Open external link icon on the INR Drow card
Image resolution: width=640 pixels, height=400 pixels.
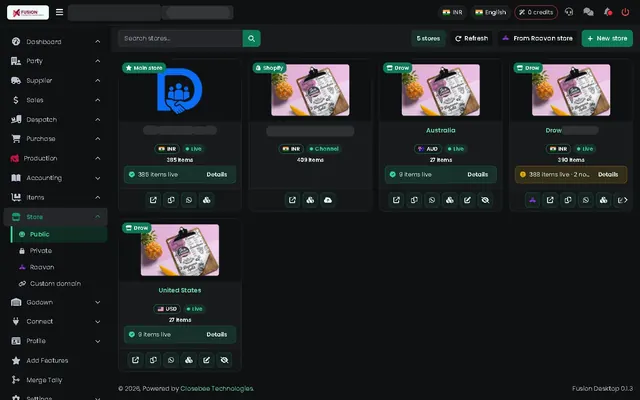pyautogui.click(x=550, y=200)
